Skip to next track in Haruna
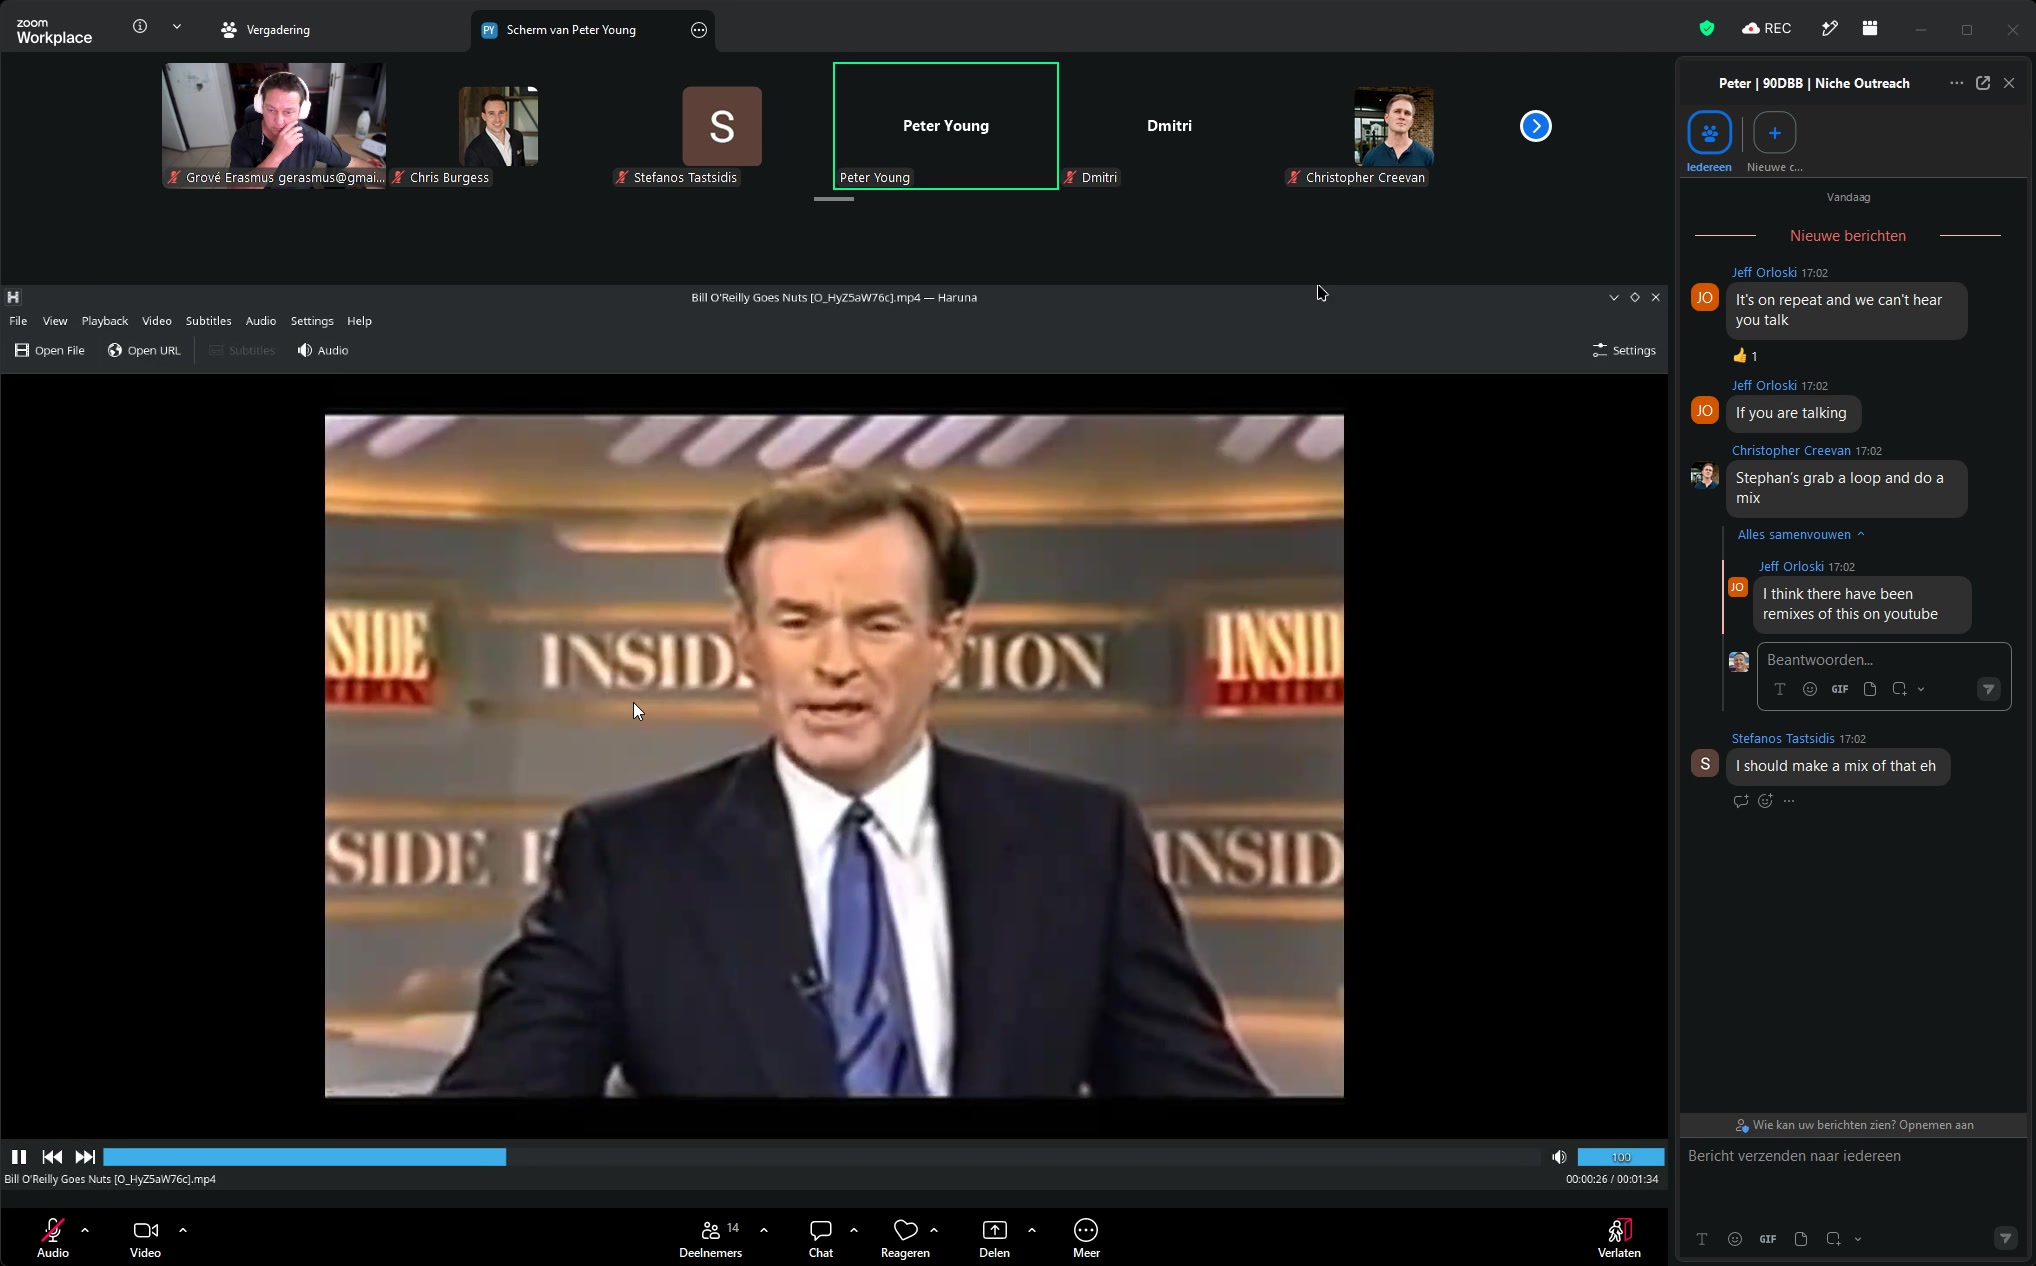This screenshot has height=1266, width=2036. 85,1157
